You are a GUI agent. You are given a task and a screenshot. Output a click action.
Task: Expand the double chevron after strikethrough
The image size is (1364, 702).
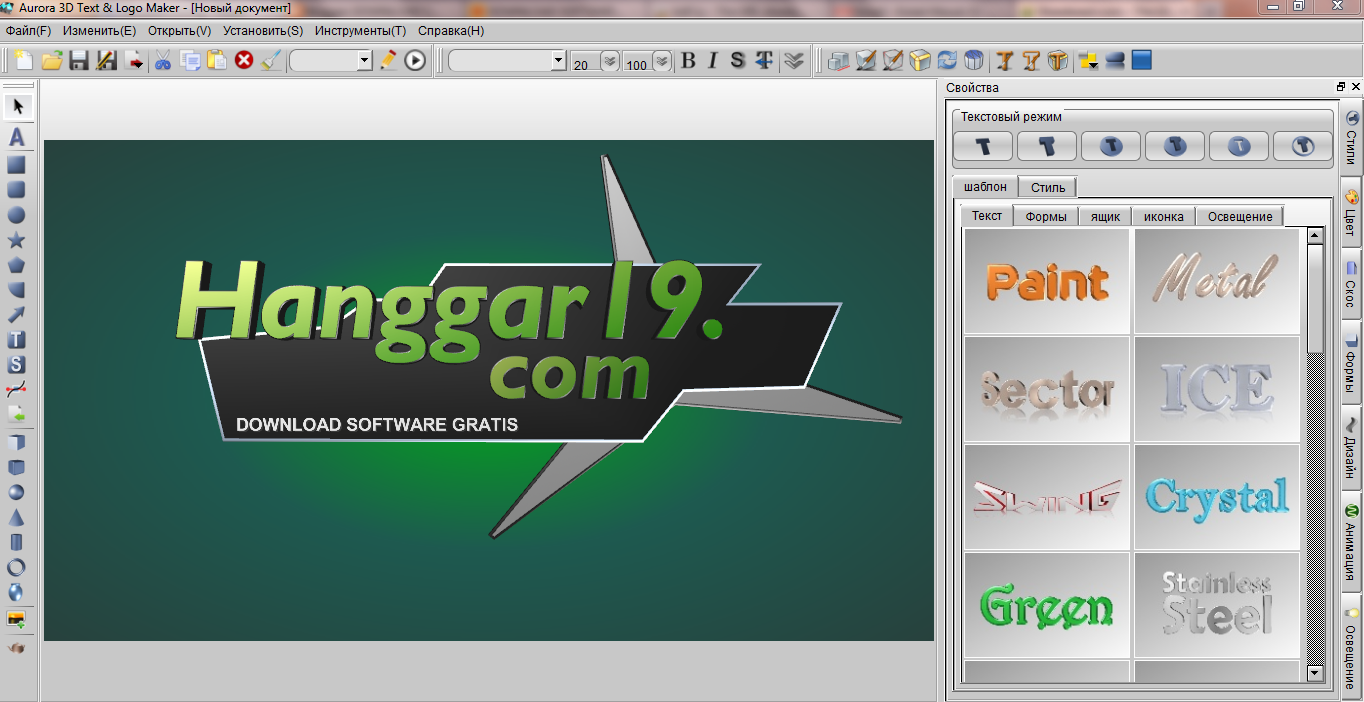click(794, 61)
